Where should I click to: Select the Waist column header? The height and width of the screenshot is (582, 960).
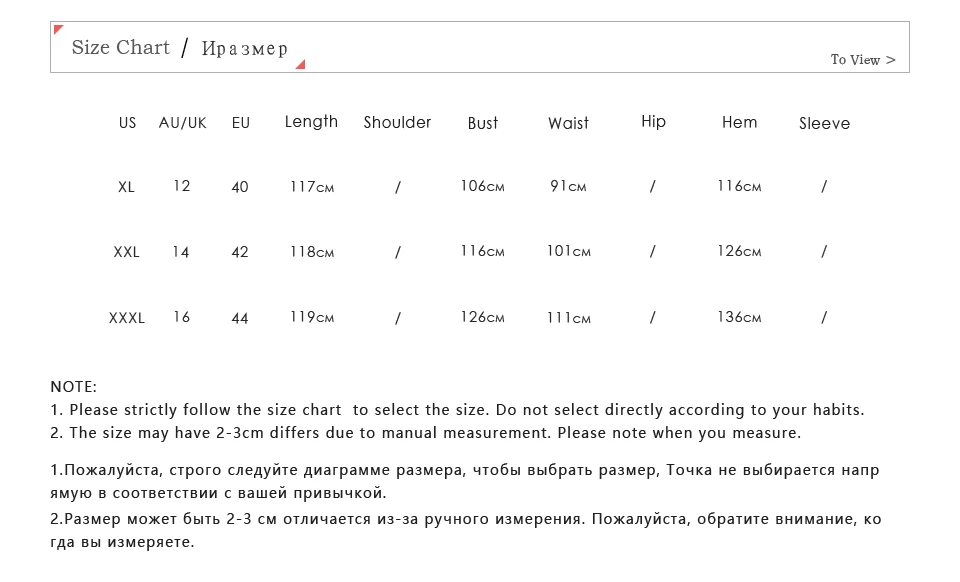(568, 123)
